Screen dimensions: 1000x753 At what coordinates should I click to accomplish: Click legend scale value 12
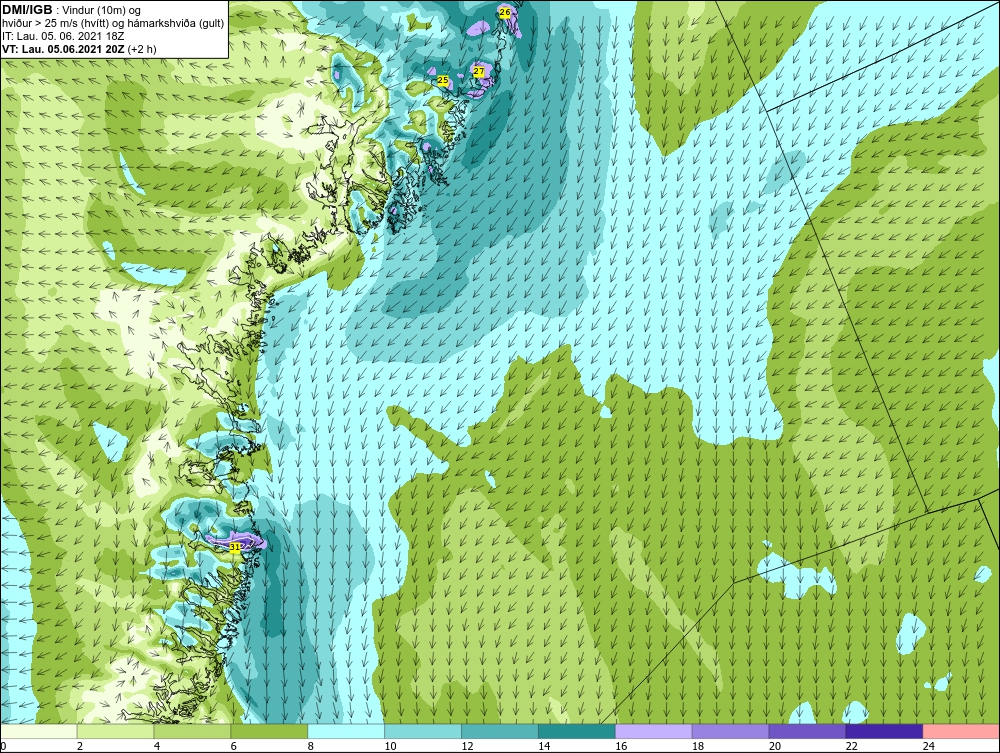pyautogui.click(x=467, y=746)
